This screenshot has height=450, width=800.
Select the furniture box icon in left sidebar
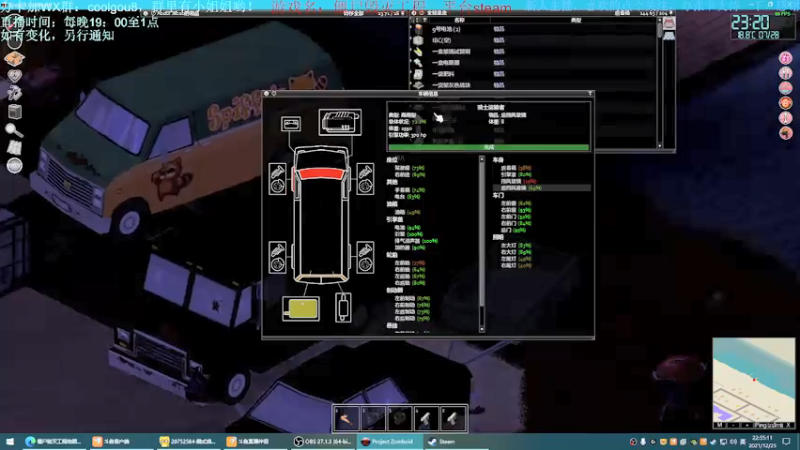(x=15, y=112)
